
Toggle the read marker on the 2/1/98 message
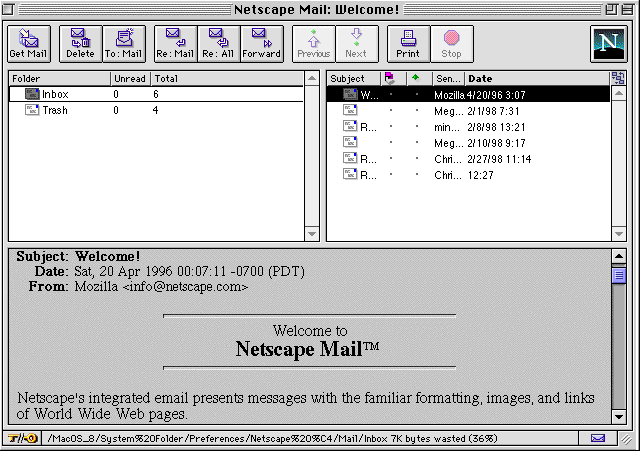pyautogui.click(x=415, y=111)
